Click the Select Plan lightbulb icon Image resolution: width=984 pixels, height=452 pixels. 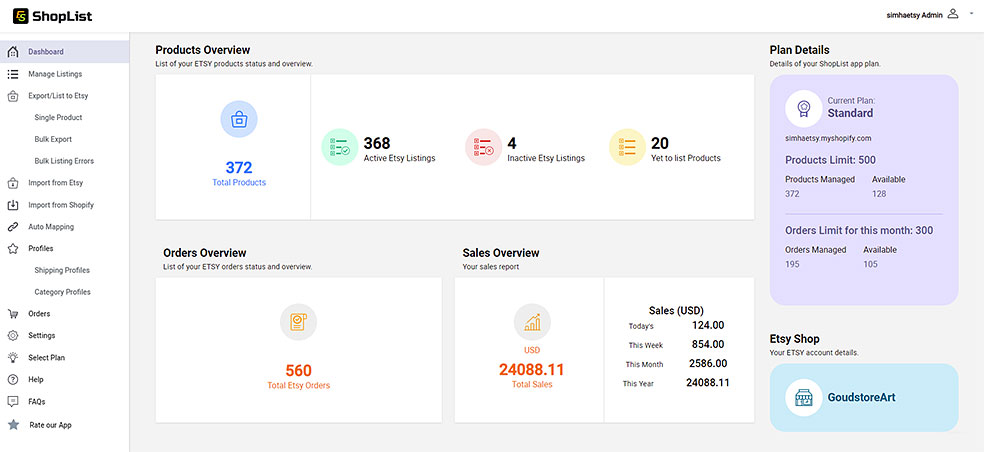(13, 358)
